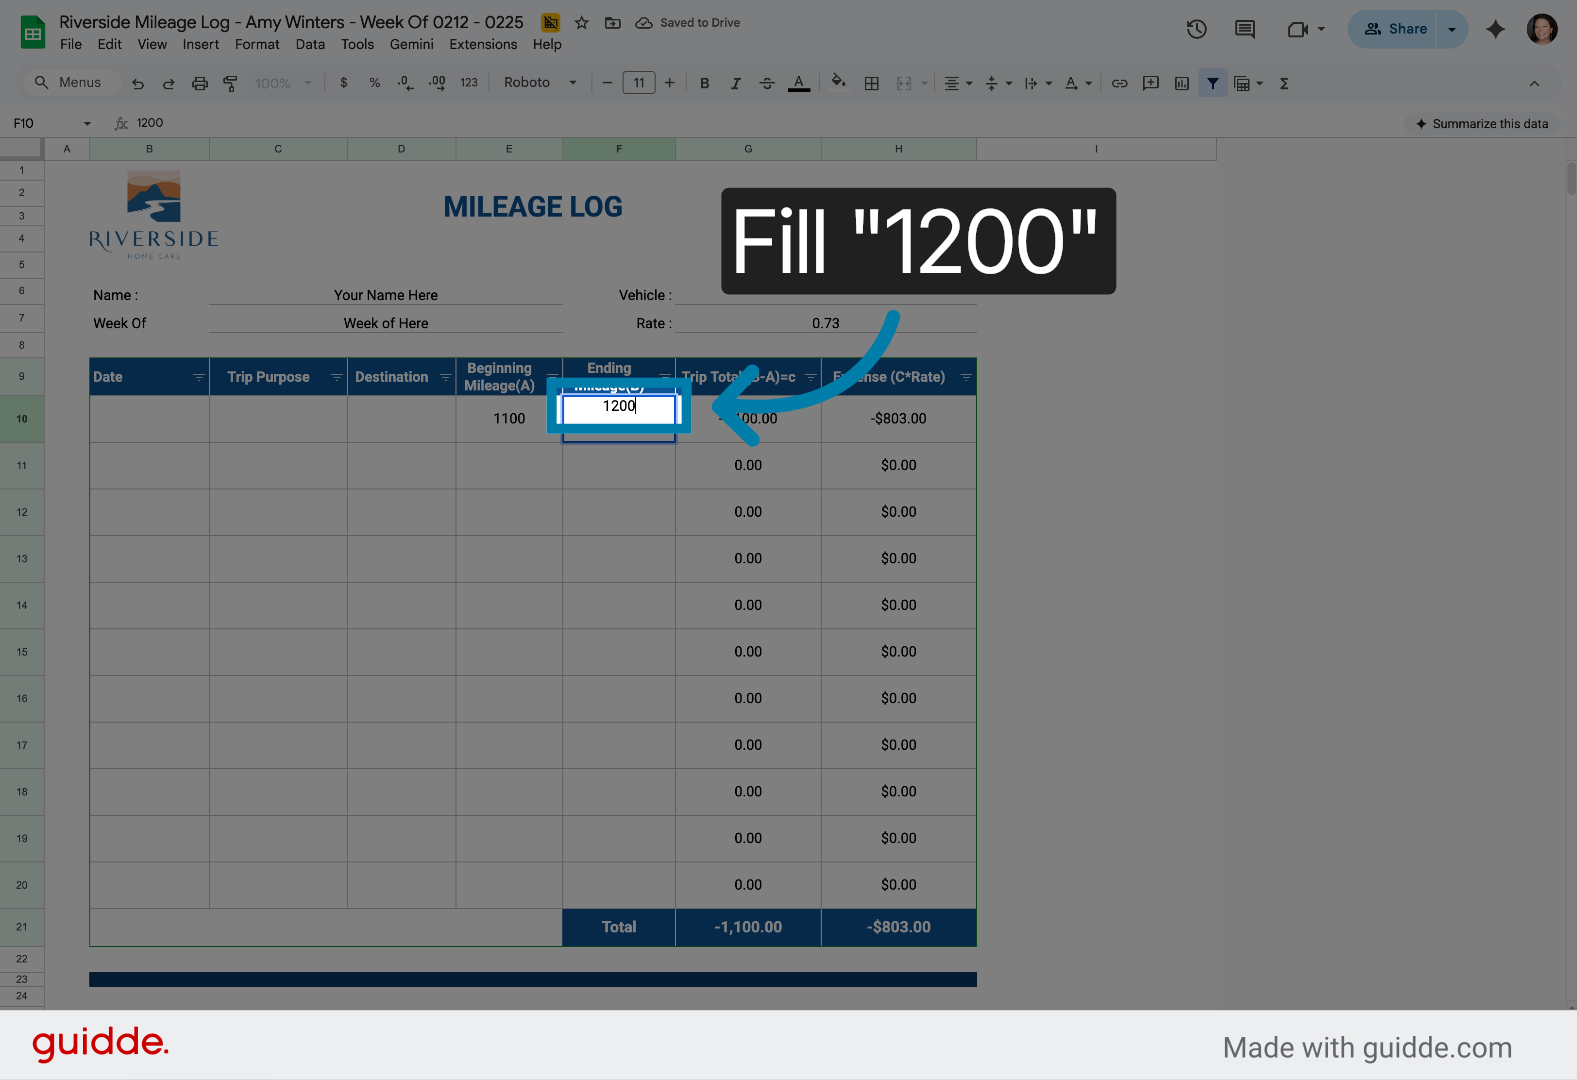This screenshot has width=1577, height=1080.
Task: Star this spreadsheet
Action: click(582, 23)
